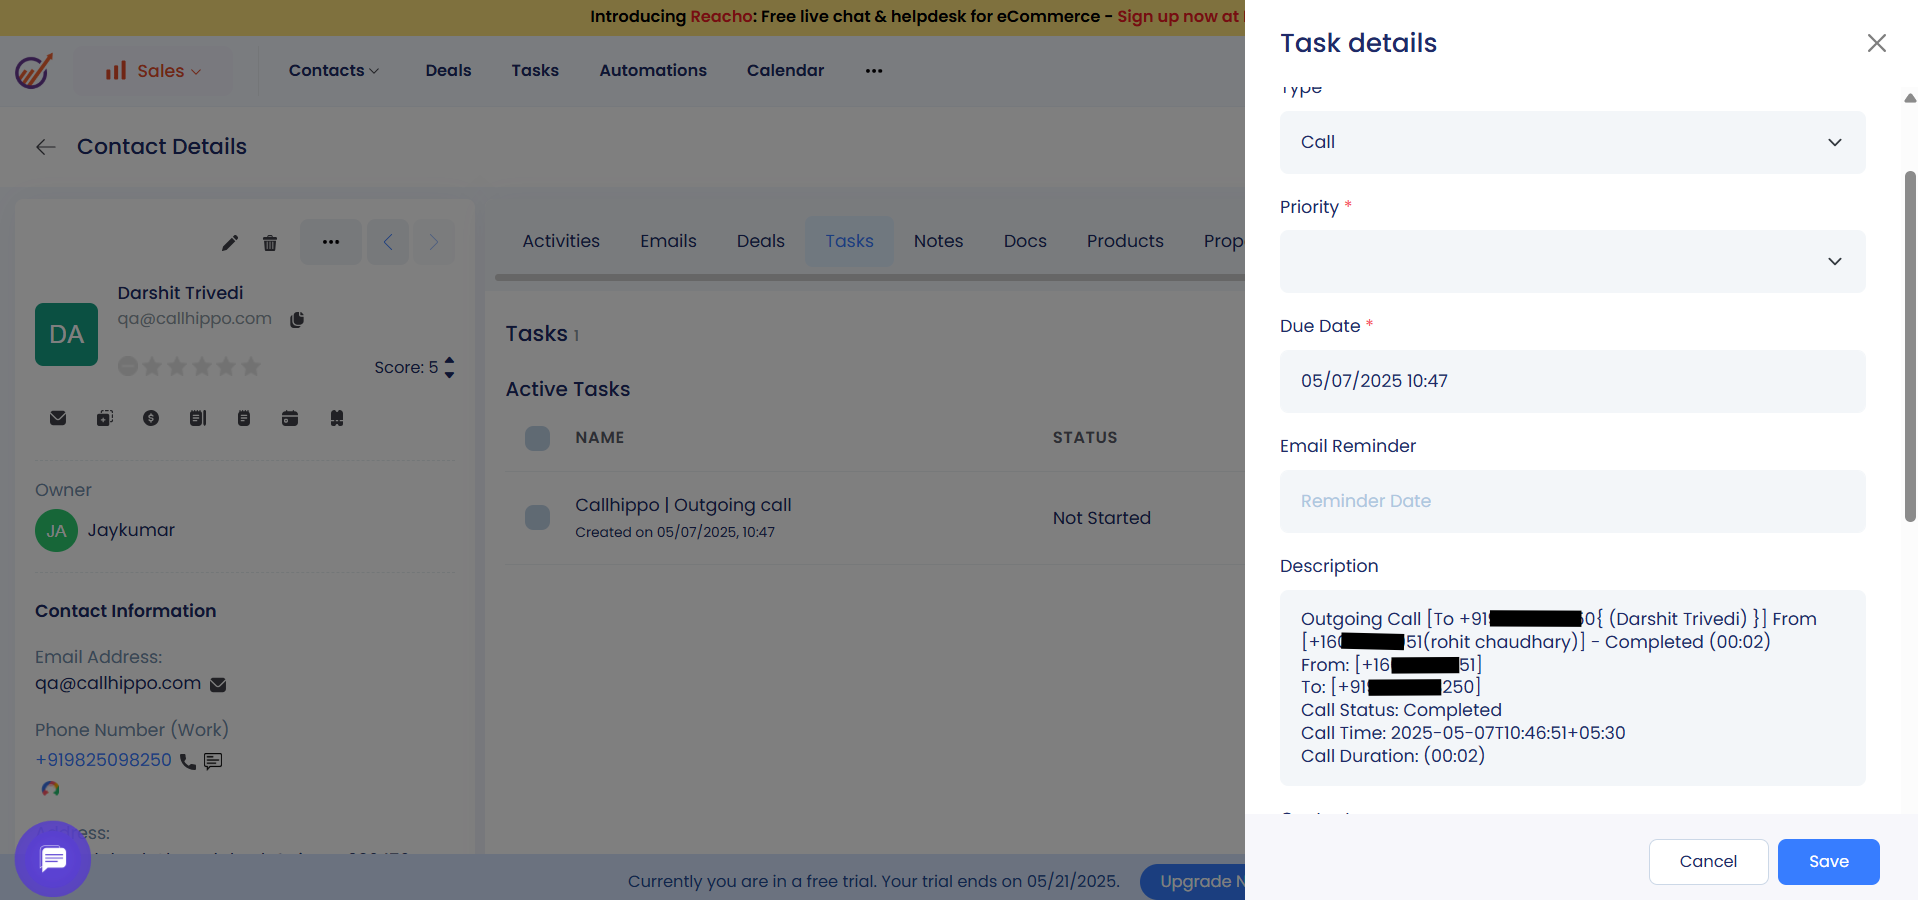1918x900 pixels.
Task: Click note page quick-action icon
Action: [244, 418]
